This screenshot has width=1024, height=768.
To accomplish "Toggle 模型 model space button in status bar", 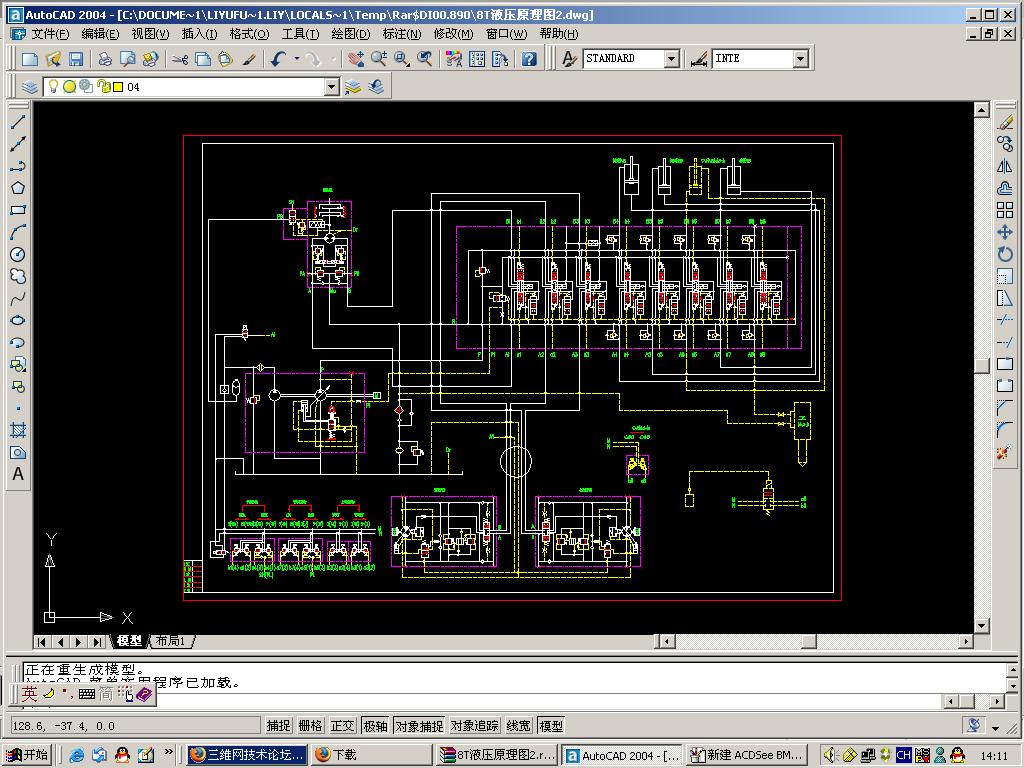I will (x=551, y=726).
